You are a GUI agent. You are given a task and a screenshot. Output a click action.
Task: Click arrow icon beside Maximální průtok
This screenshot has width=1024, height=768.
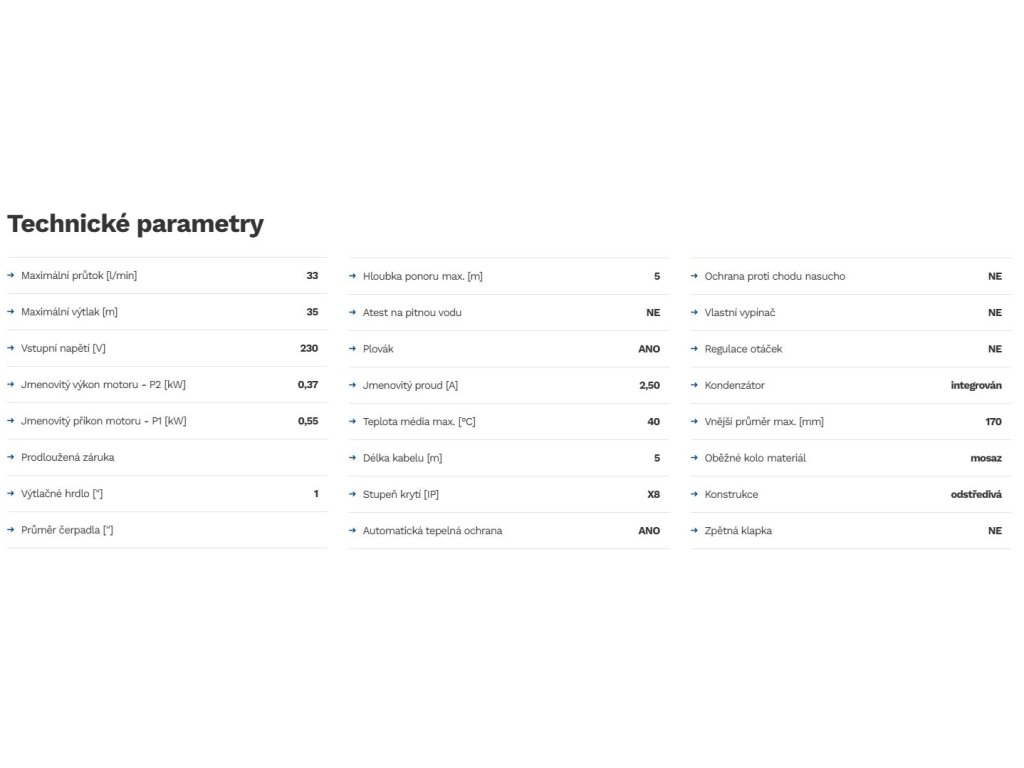pyautogui.click(x=11, y=275)
